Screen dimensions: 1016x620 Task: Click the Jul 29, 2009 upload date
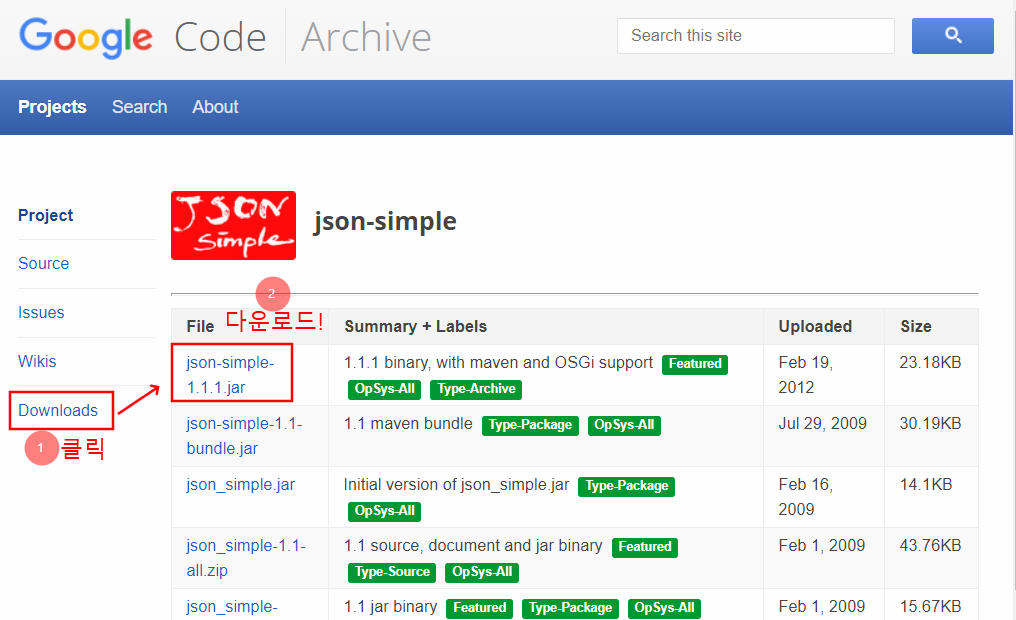point(822,424)
